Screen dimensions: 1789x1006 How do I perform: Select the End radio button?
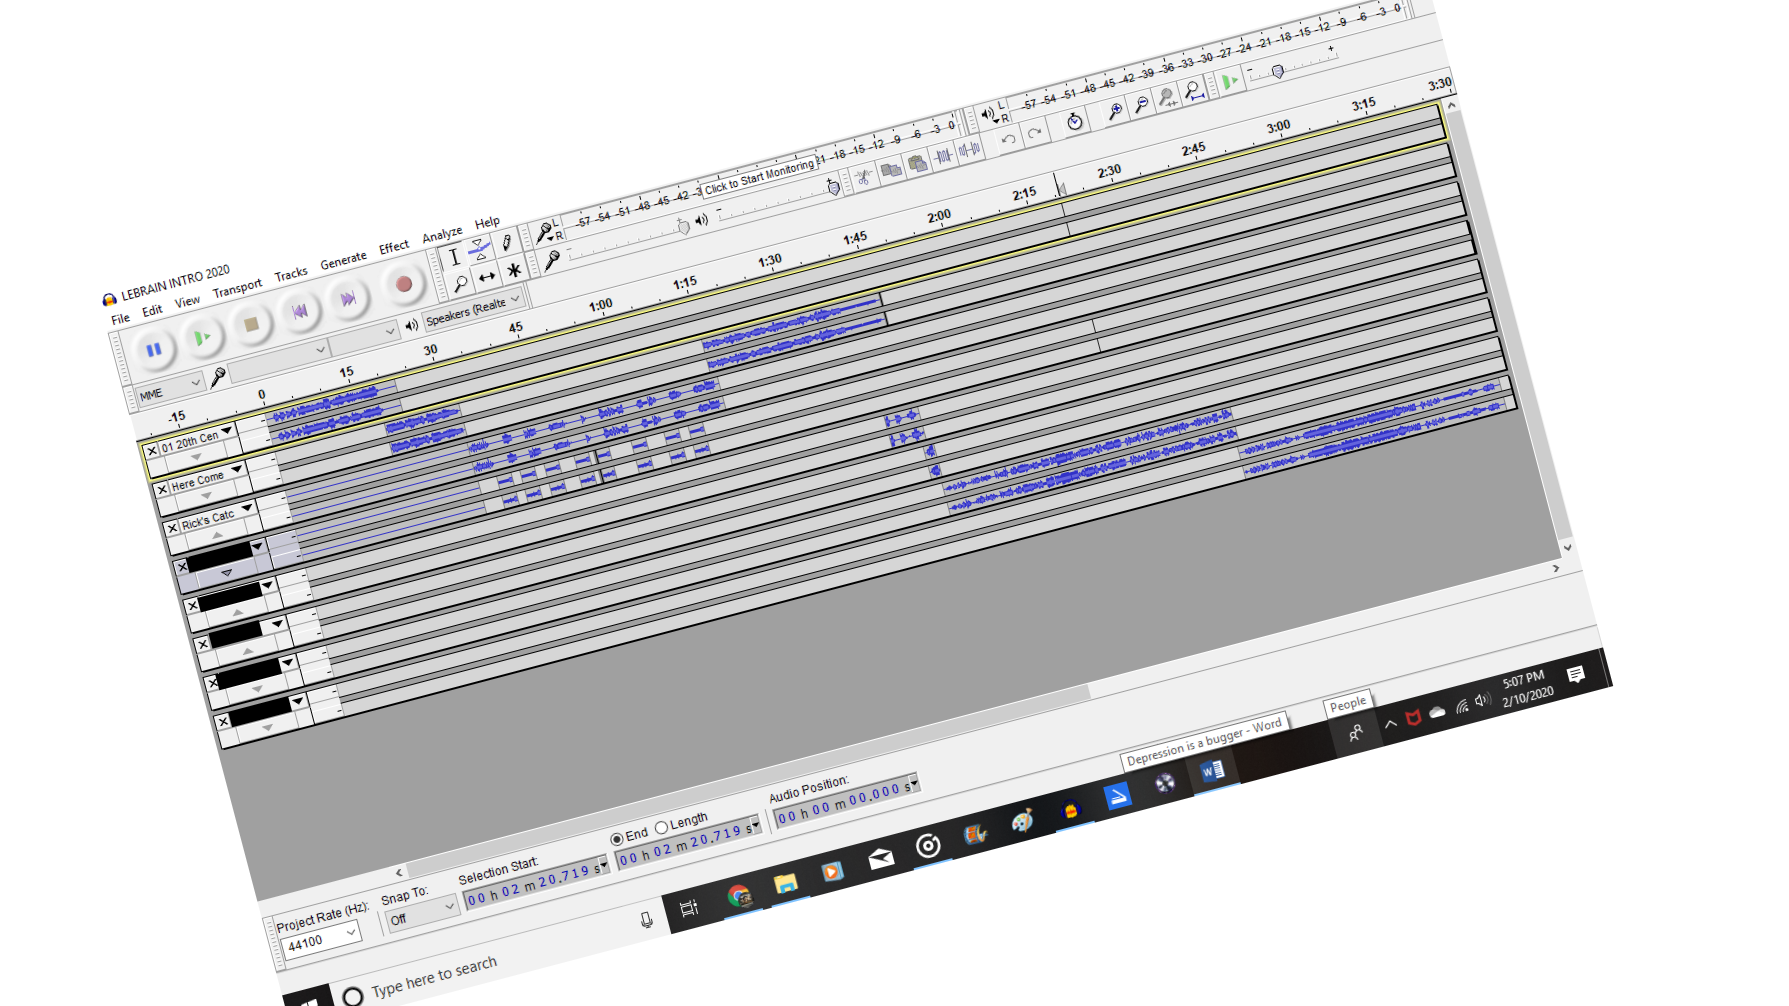tap(617, 838)
